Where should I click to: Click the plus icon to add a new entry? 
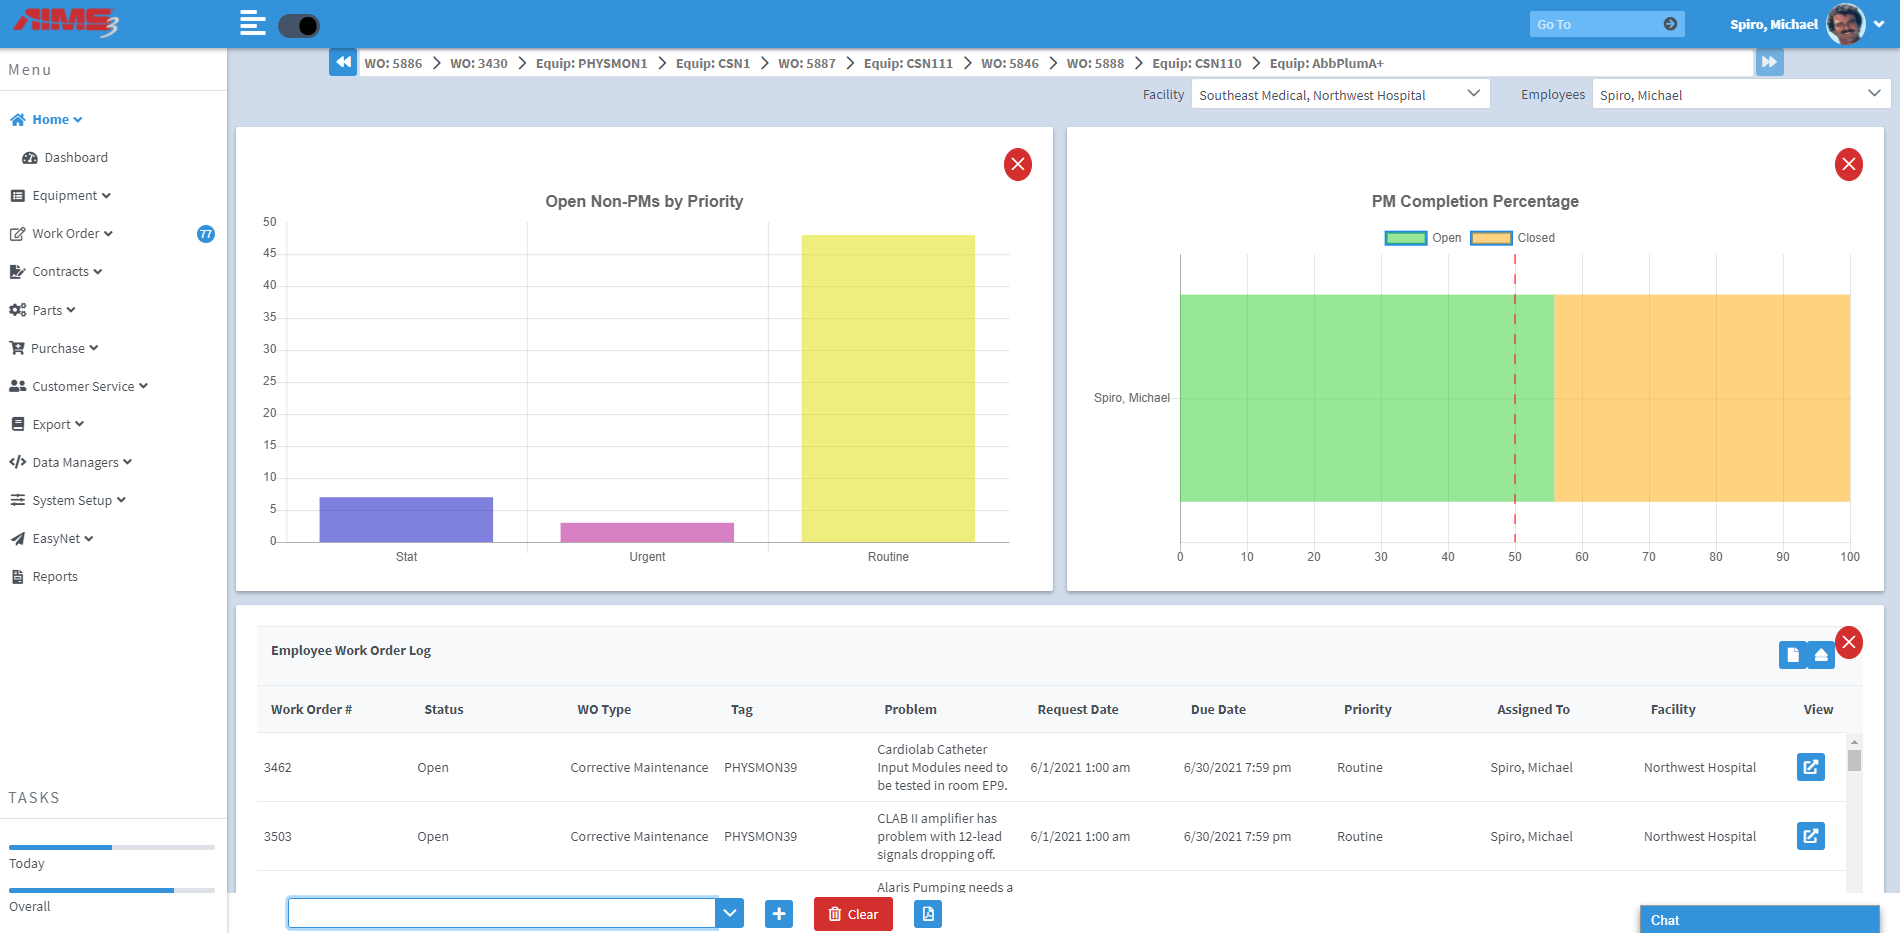[779, 913]
